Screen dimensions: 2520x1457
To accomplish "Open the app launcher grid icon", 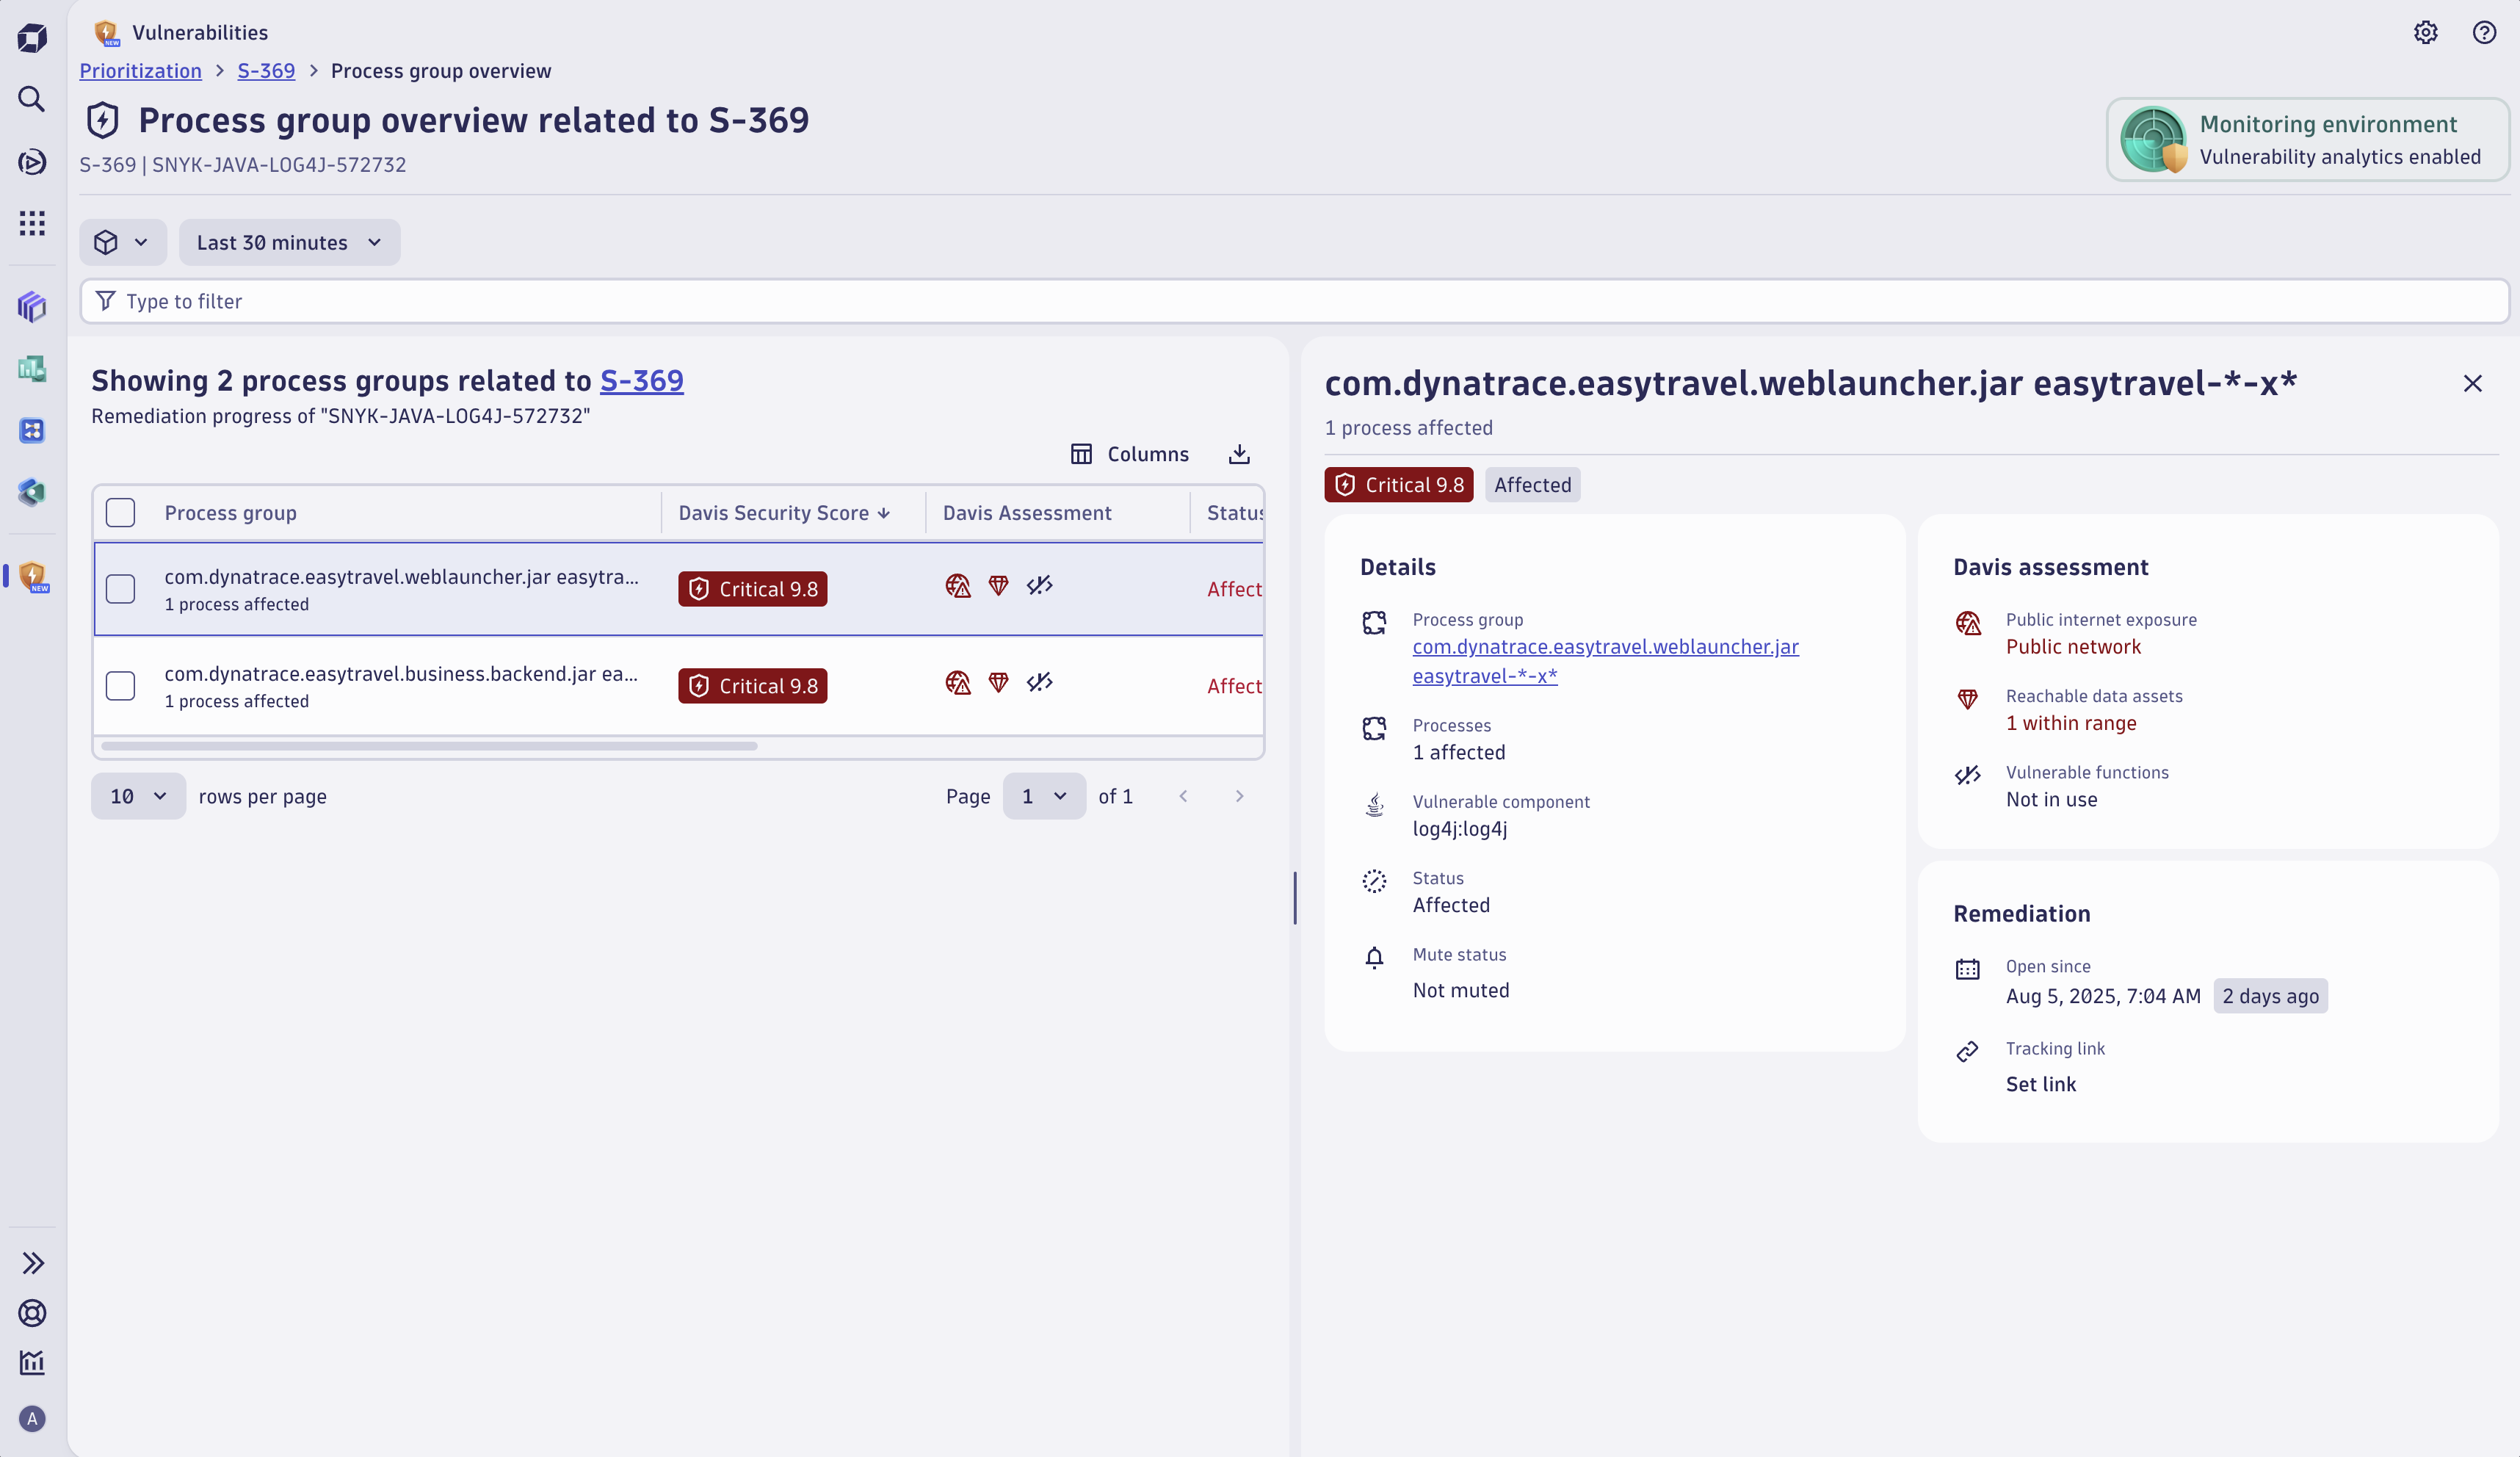I will point(31,223).
